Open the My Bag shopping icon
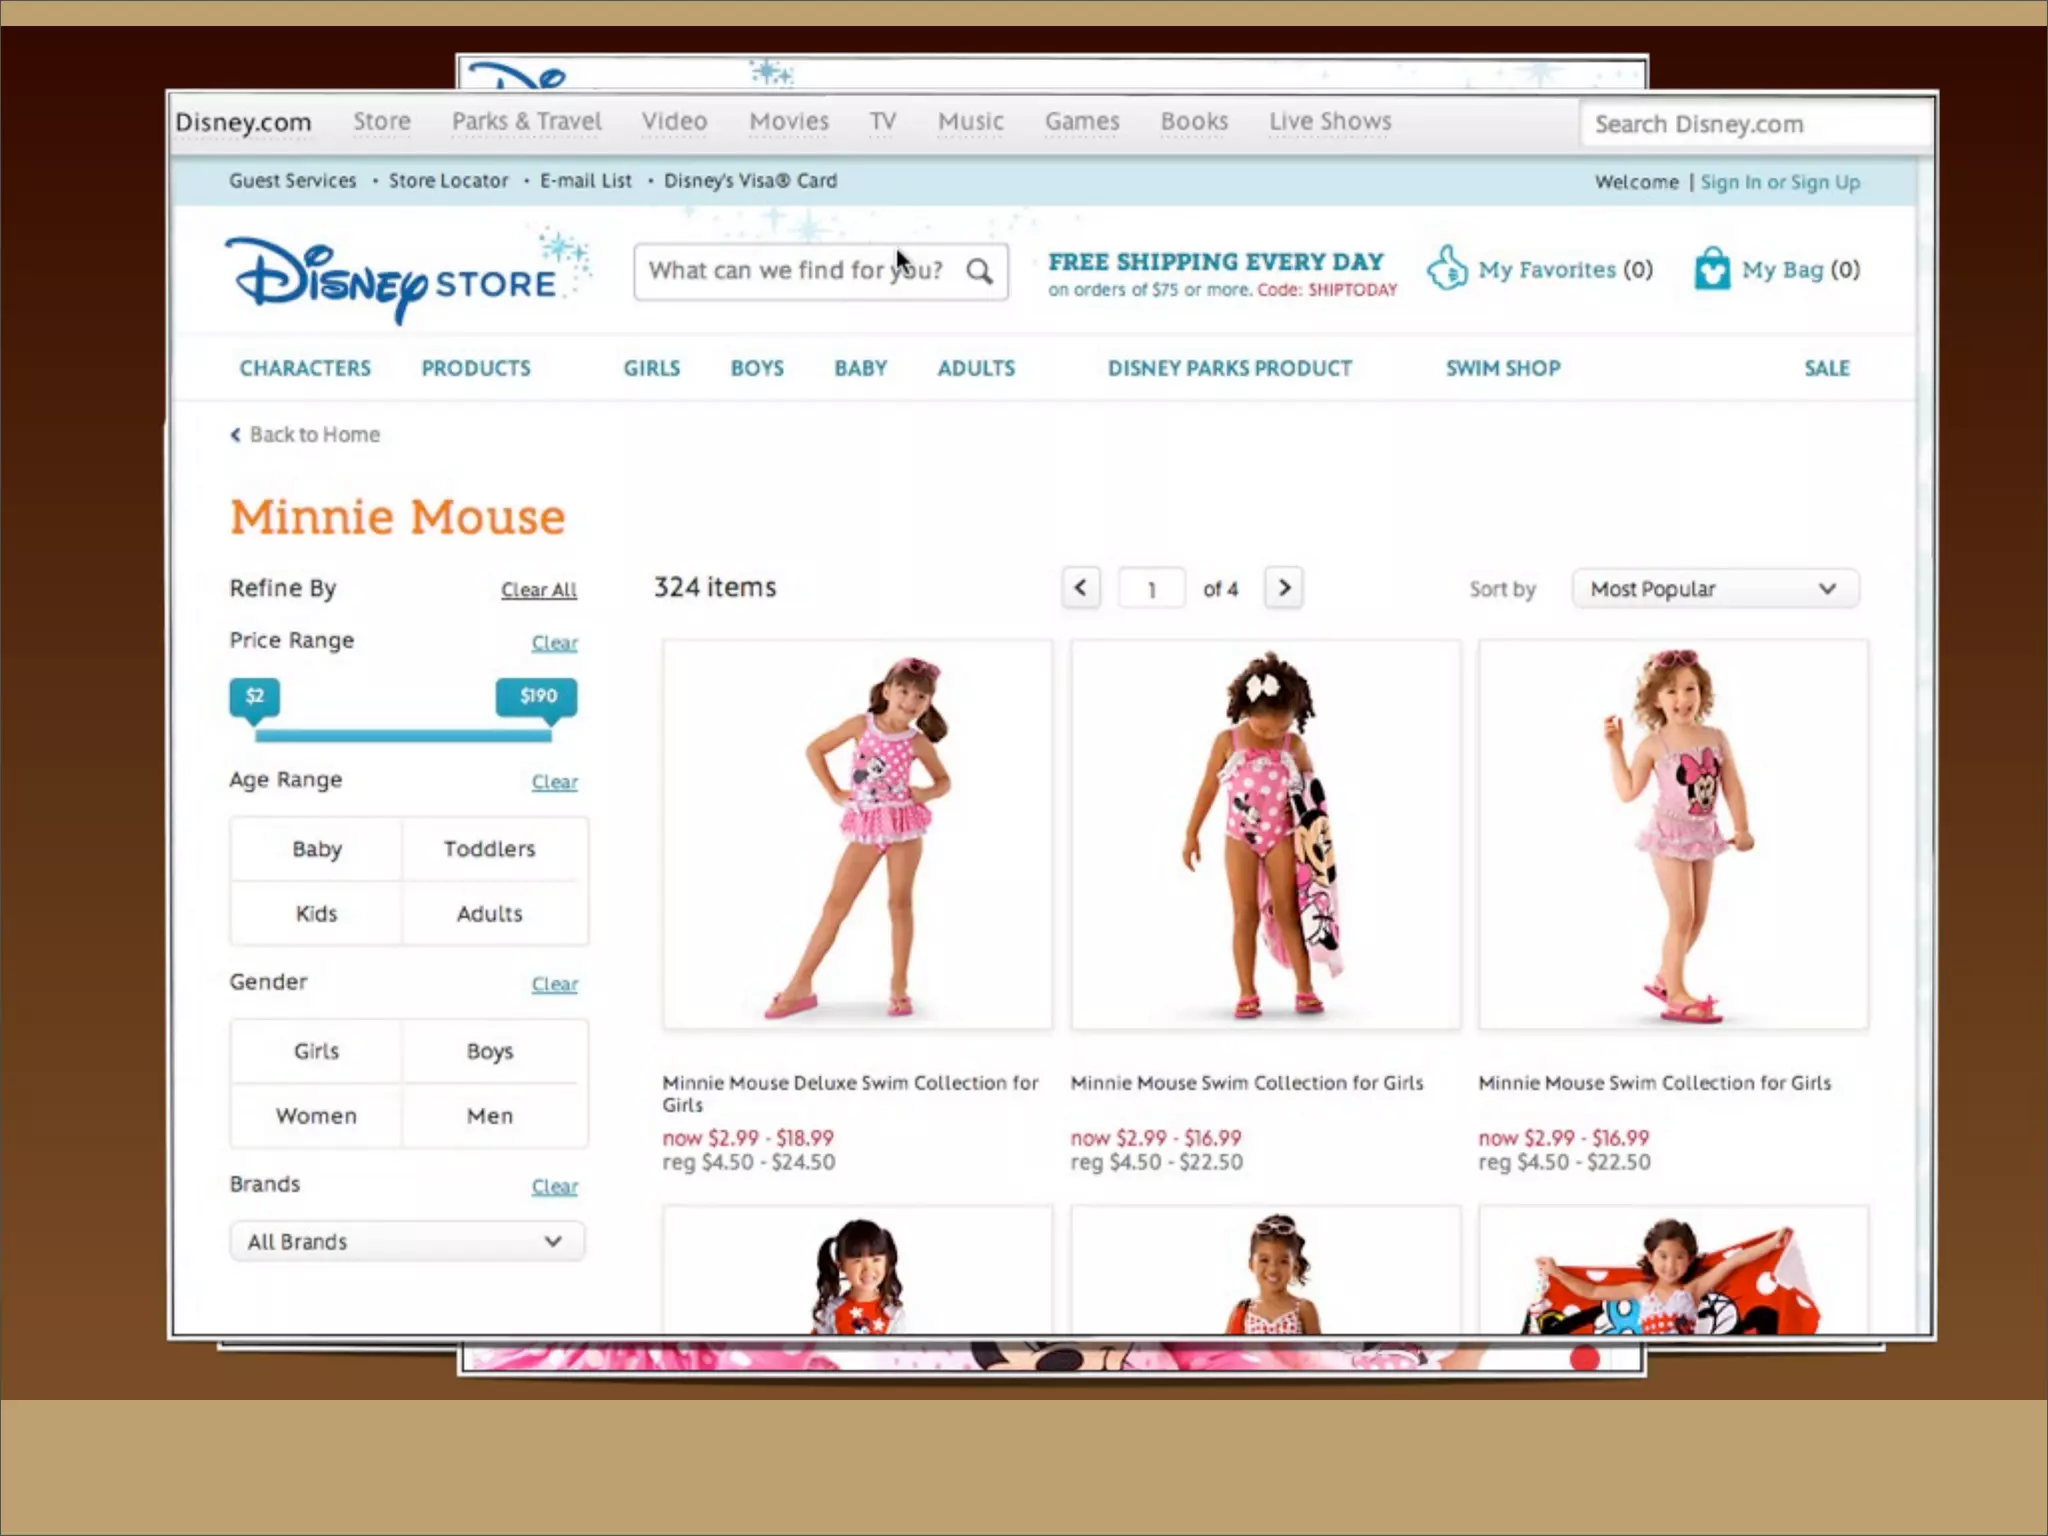The image size is (2048, 1536). (x=1711, y=269)
